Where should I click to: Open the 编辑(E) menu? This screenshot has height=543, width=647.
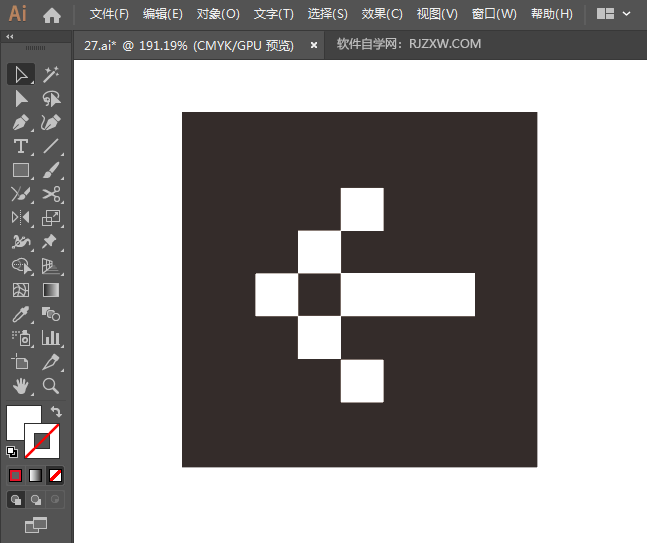(163, 14)
